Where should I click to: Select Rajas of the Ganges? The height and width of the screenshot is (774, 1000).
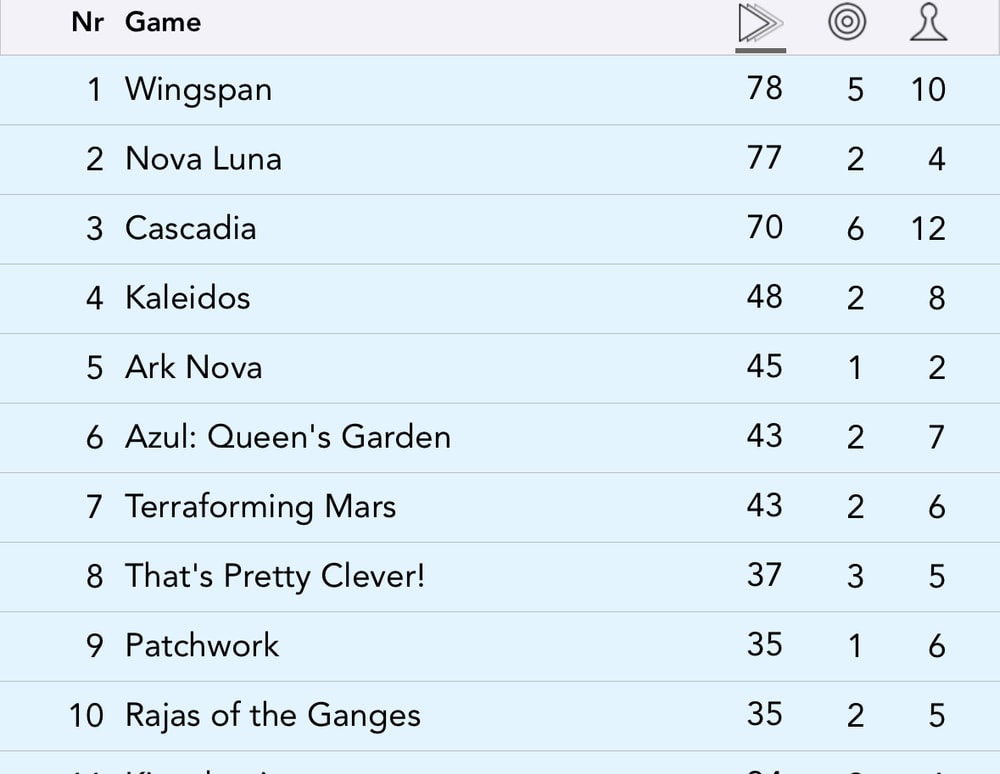pyautogui.click(x=272, y=715)
